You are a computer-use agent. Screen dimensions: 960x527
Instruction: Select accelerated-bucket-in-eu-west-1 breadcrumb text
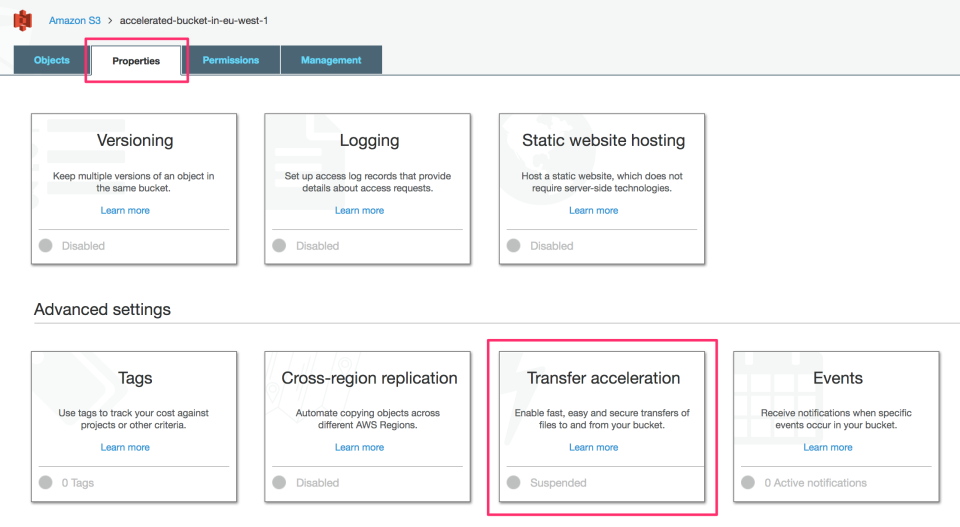pyautogui.click(x=193, y=20)
